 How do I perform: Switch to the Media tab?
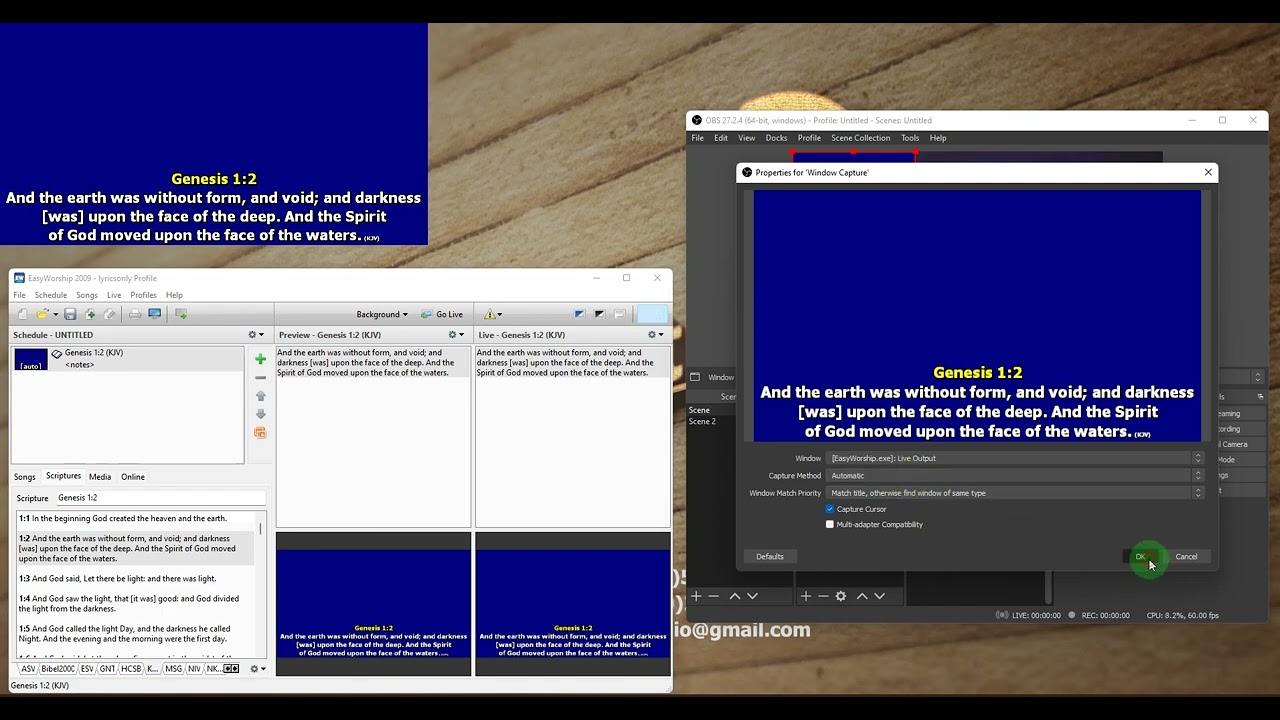pos(100,477)
